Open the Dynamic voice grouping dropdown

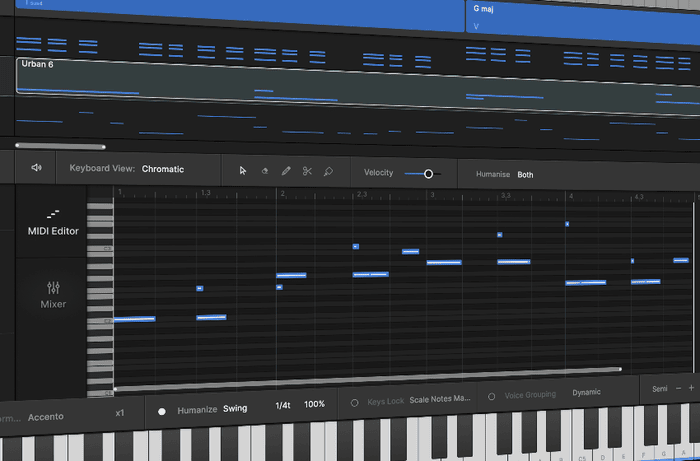click(x=586, y=393)
